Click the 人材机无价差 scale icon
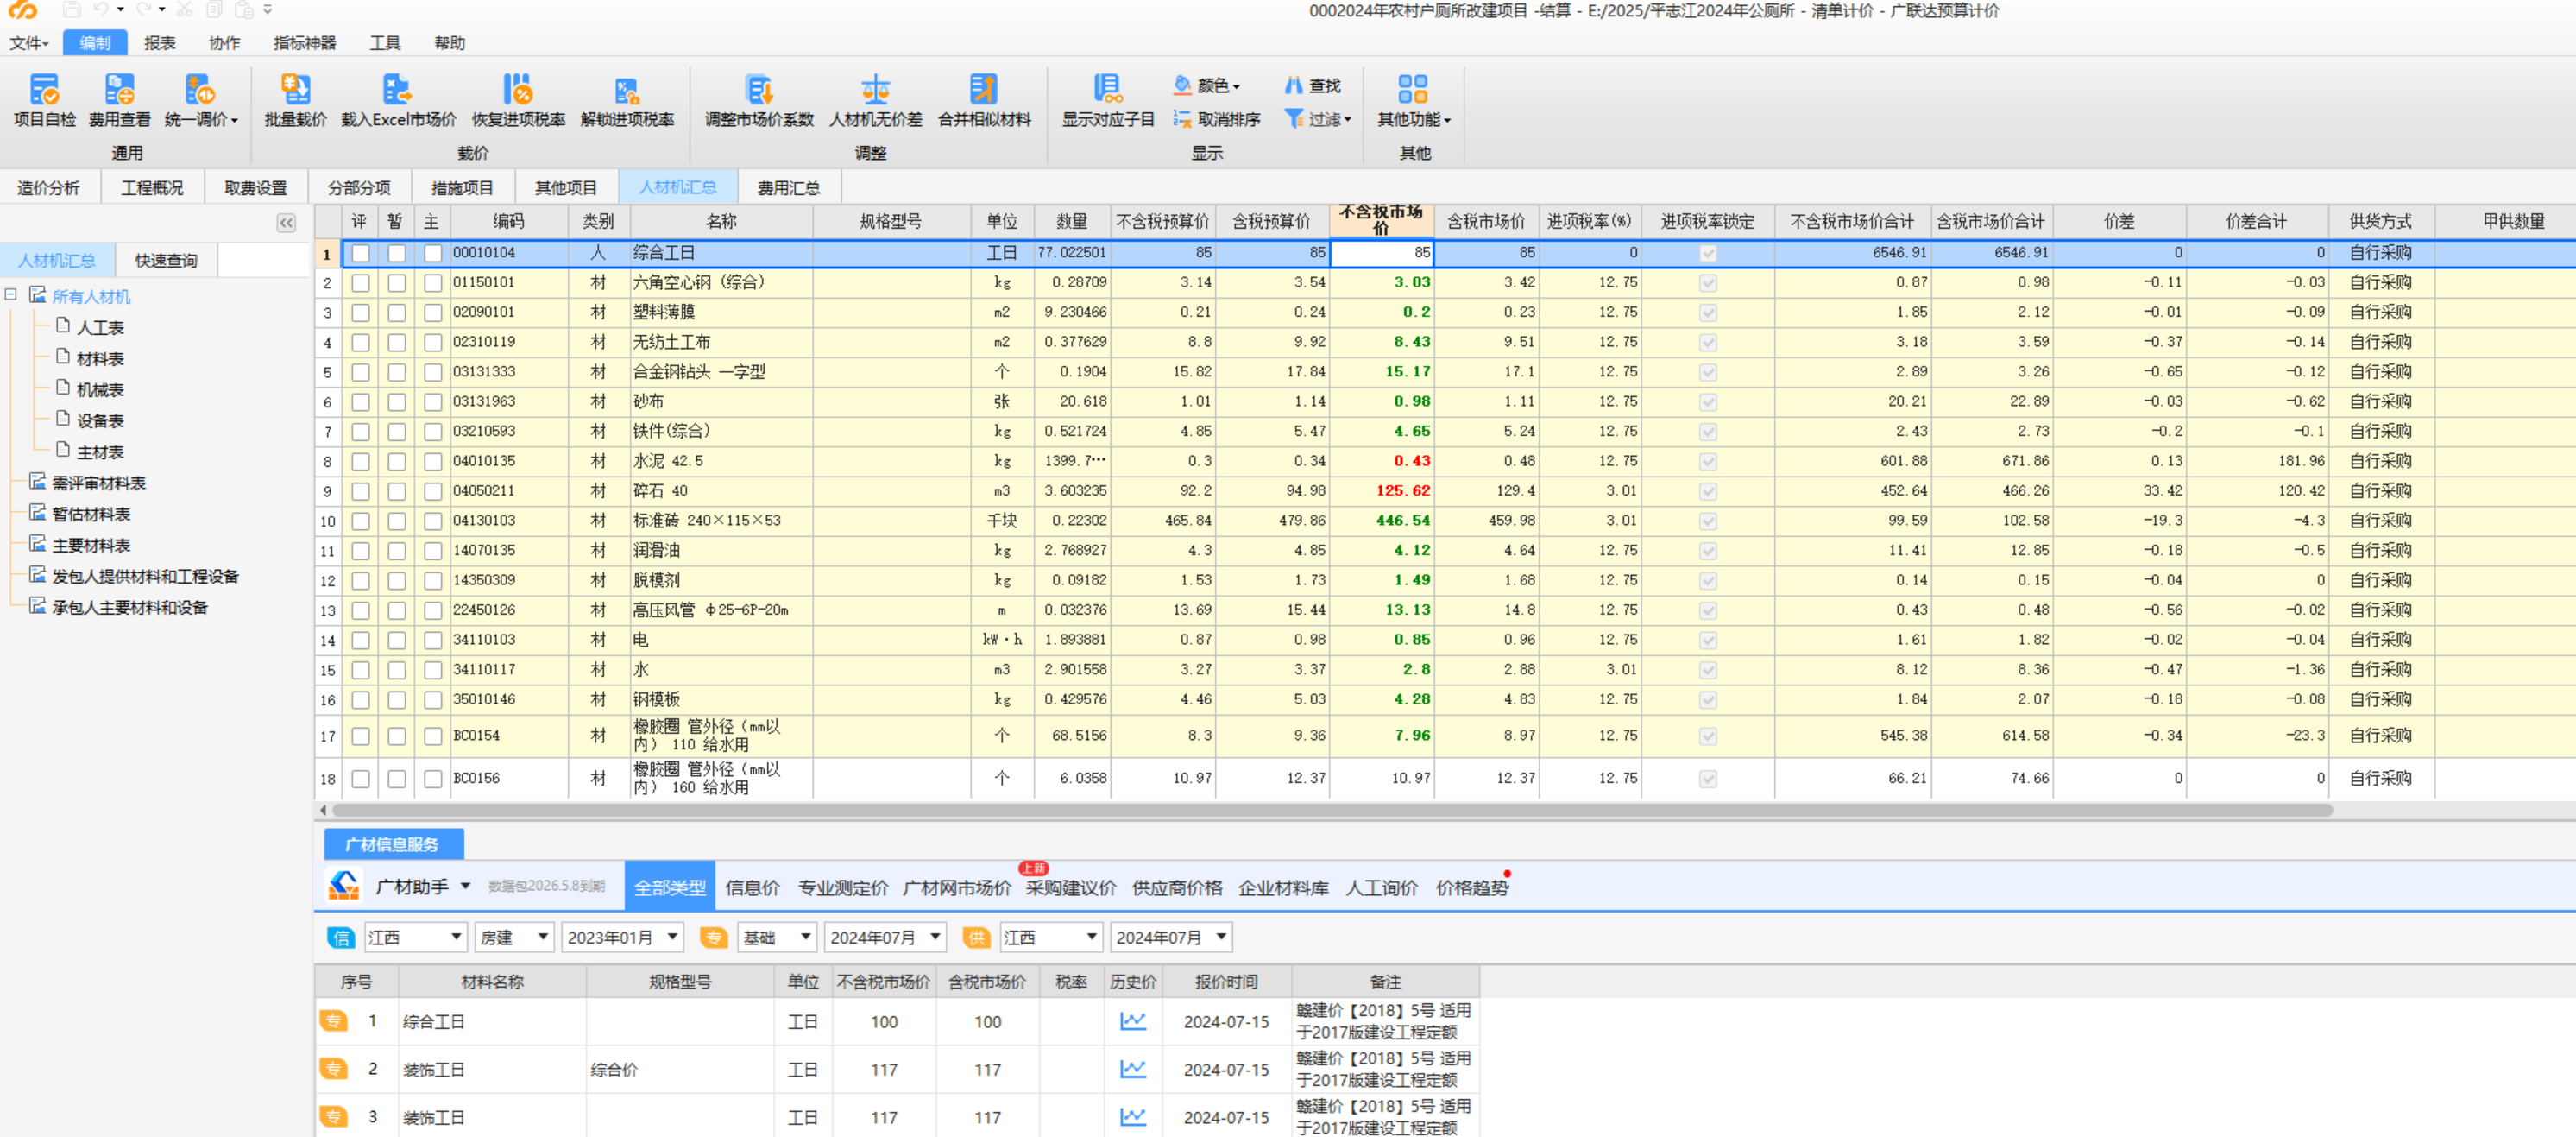Viewport: 2576px width, 1137px height. [875, 89]
